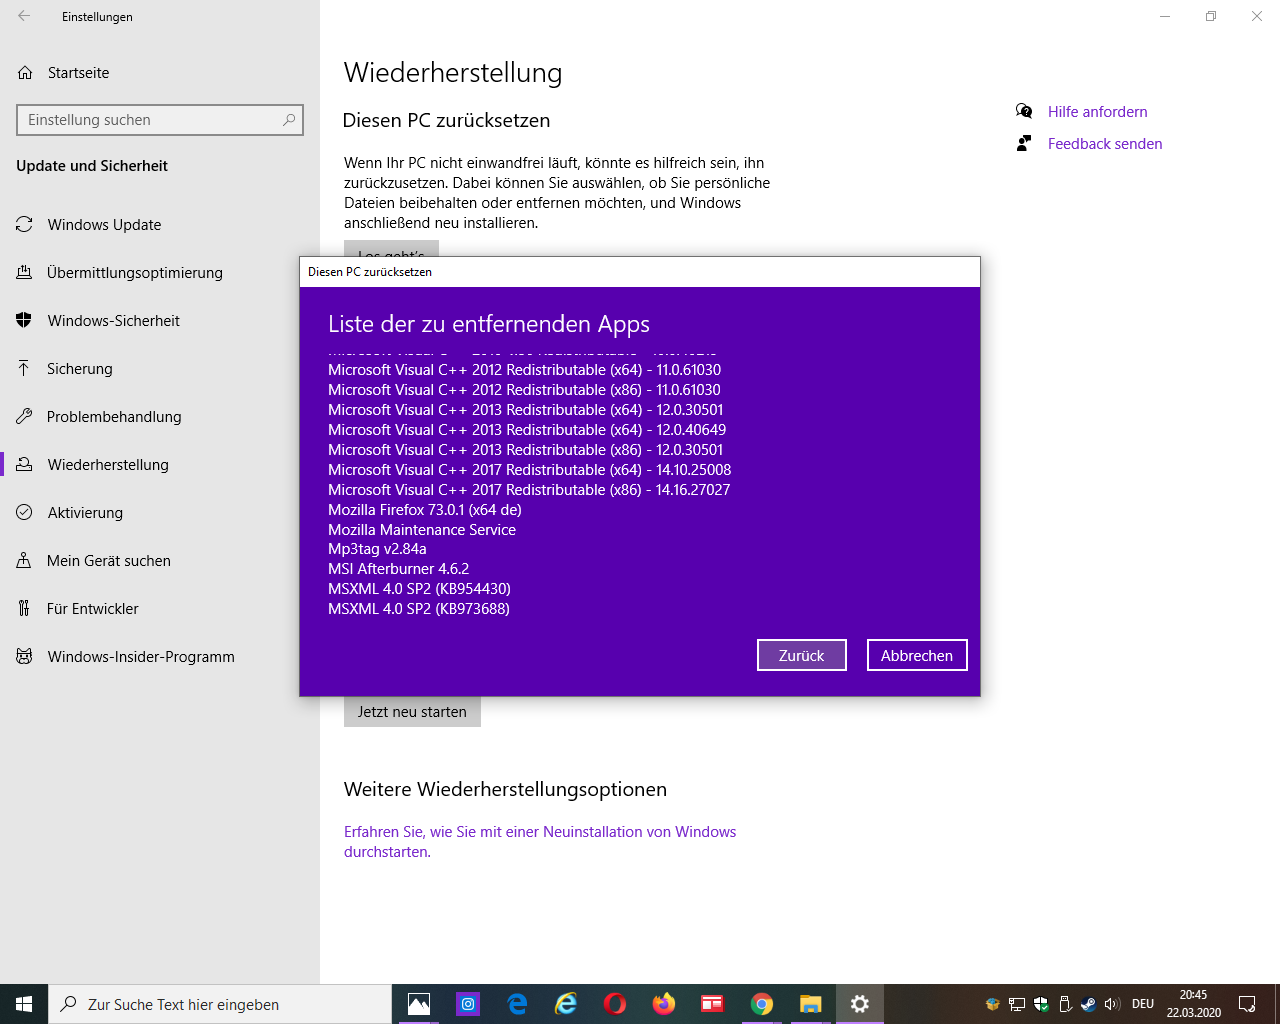Select MSXML 4.0 SP2 (KB954430) entry
The image size is (1280, 1024).
click(419, 589)
